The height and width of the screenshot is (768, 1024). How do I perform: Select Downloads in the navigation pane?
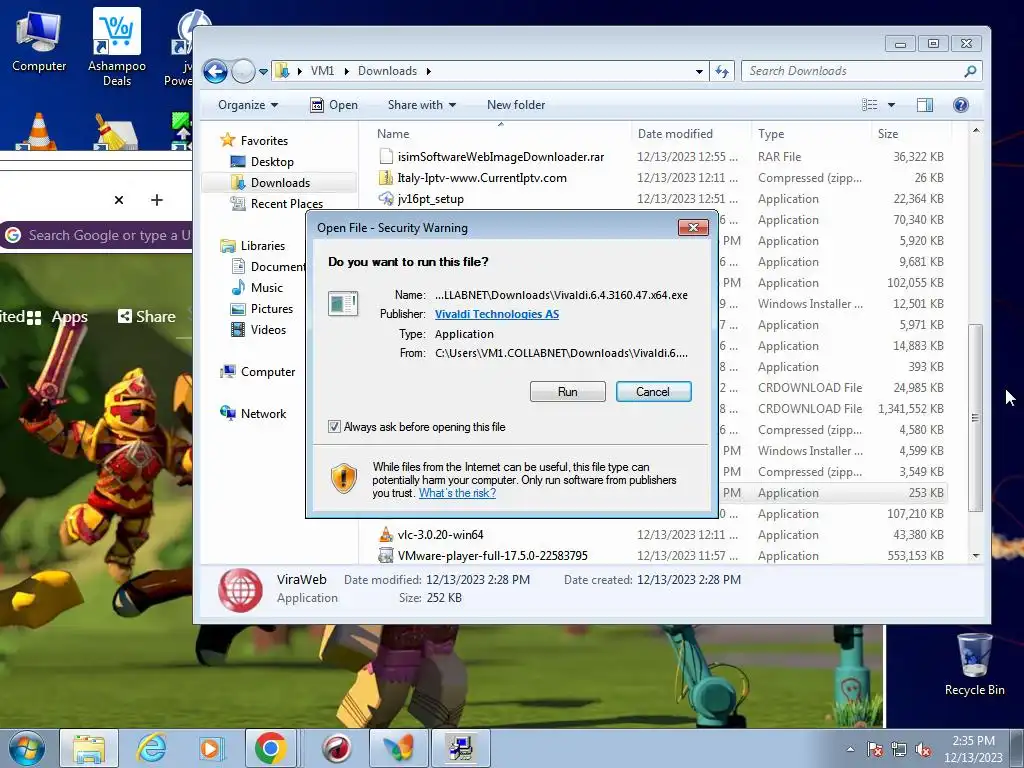tap(280, 183)
